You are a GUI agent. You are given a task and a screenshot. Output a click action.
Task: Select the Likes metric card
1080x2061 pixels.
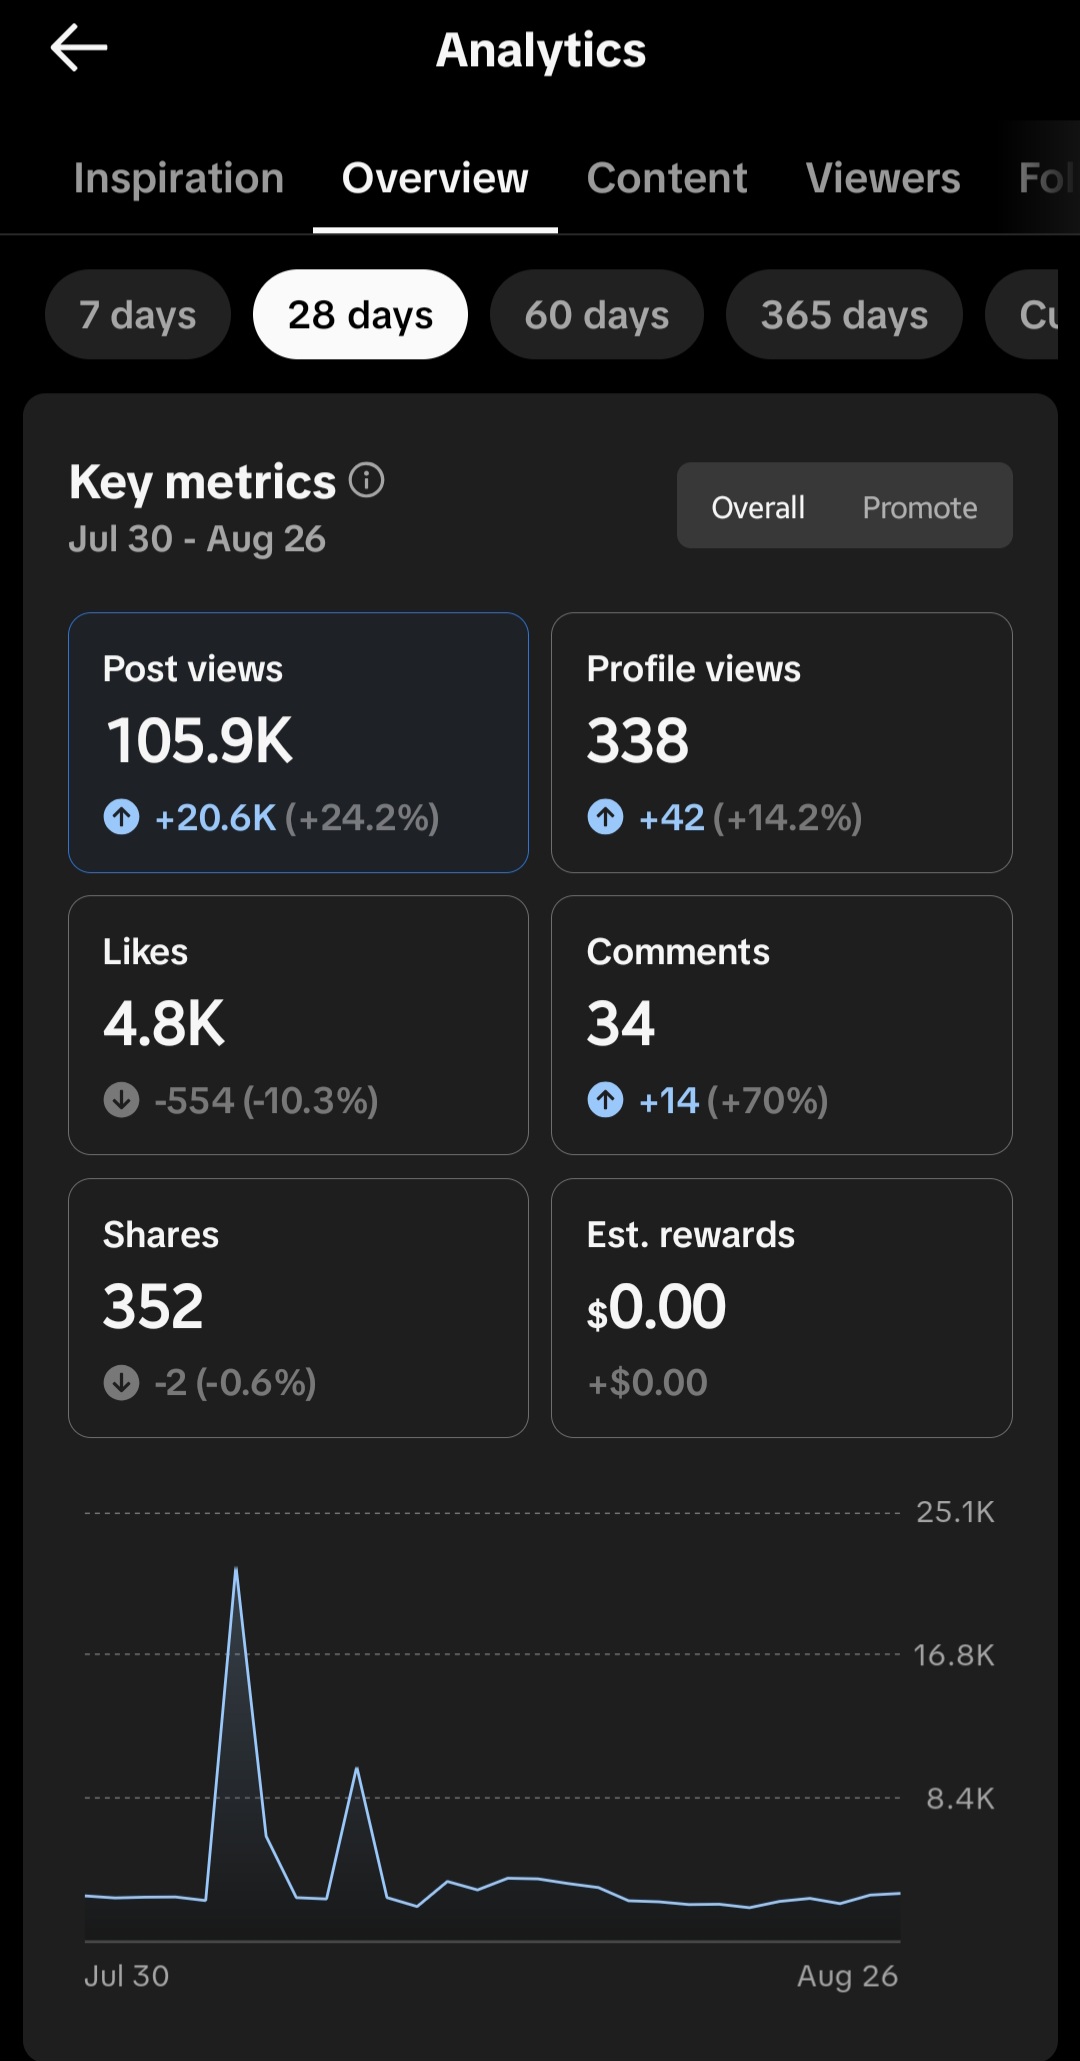point(298,1025)
